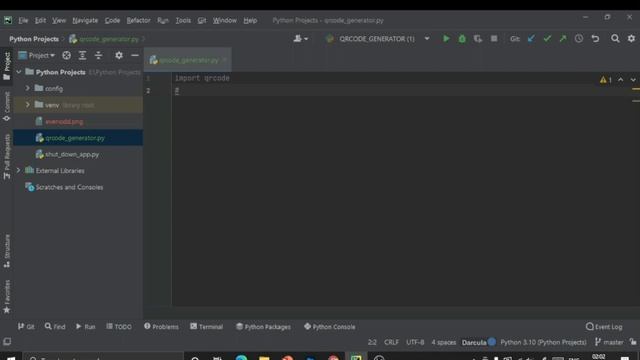Viewport: 640px width, 360px height.
Task: Open the Edit menu
Action: click(x=40, y=20)
